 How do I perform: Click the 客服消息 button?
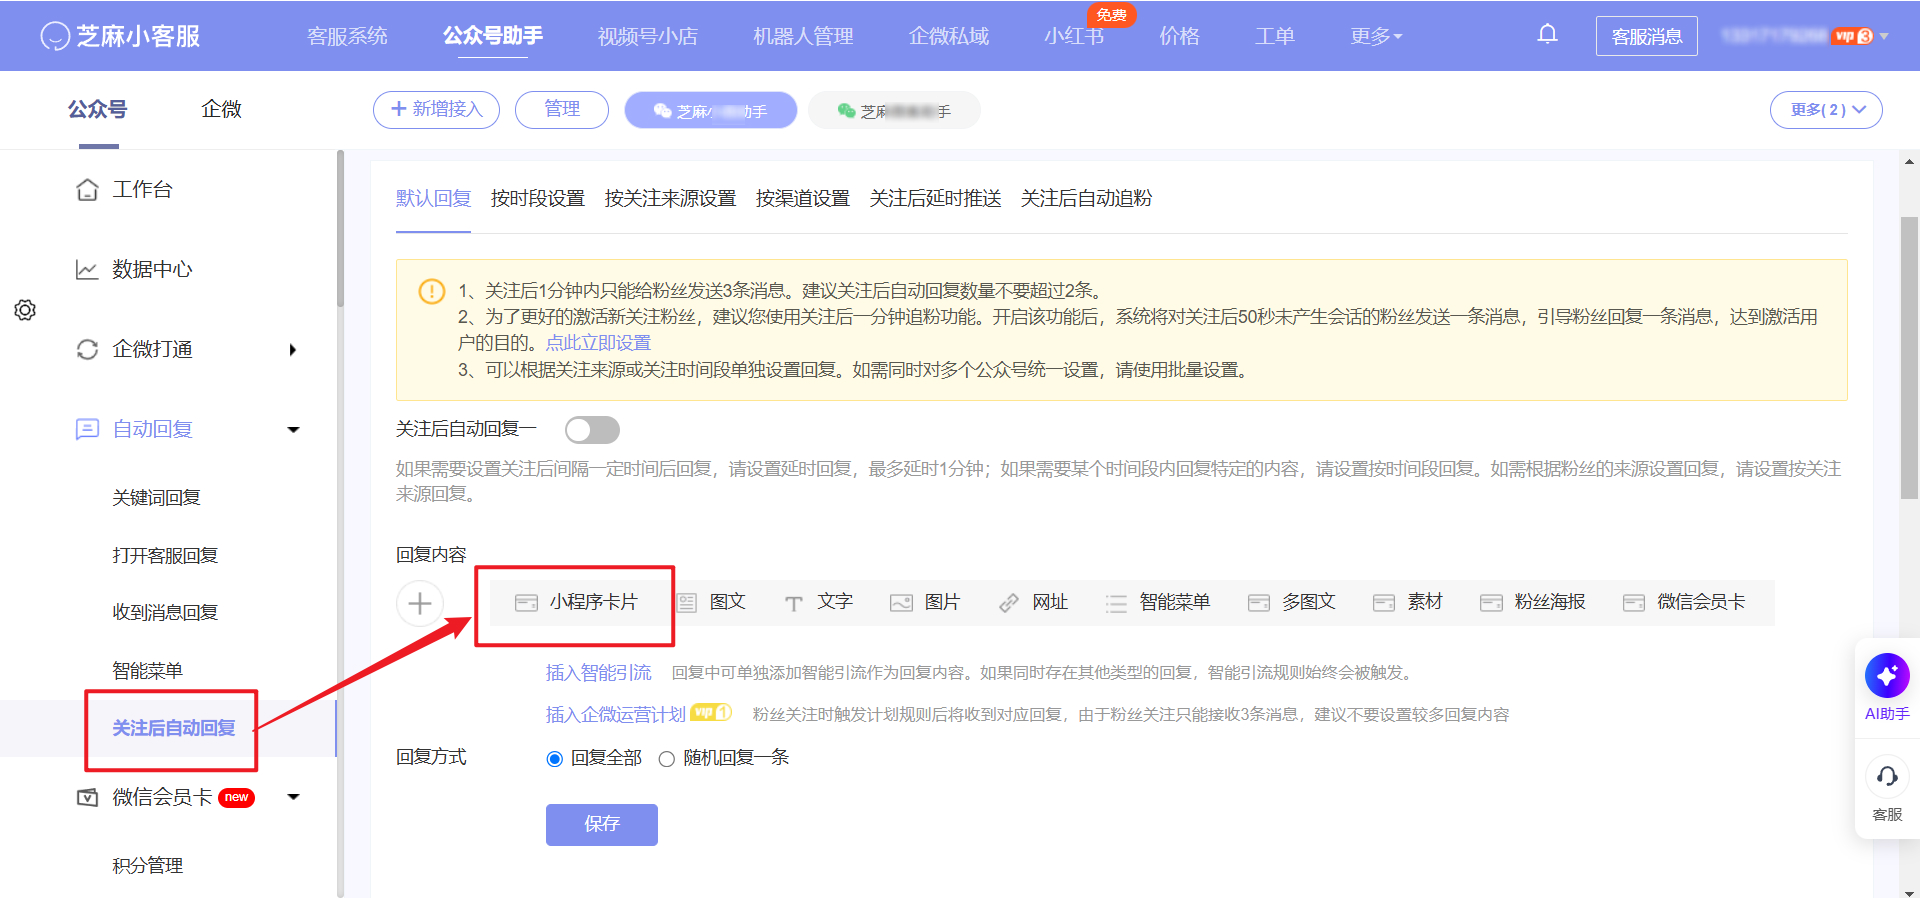coord(1647,36)
